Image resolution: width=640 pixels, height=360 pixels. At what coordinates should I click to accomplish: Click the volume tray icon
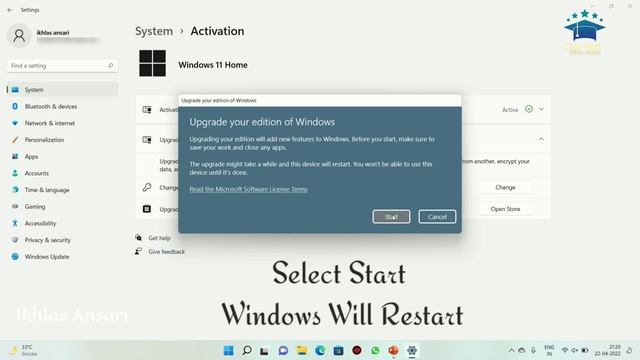click(575, 351)
